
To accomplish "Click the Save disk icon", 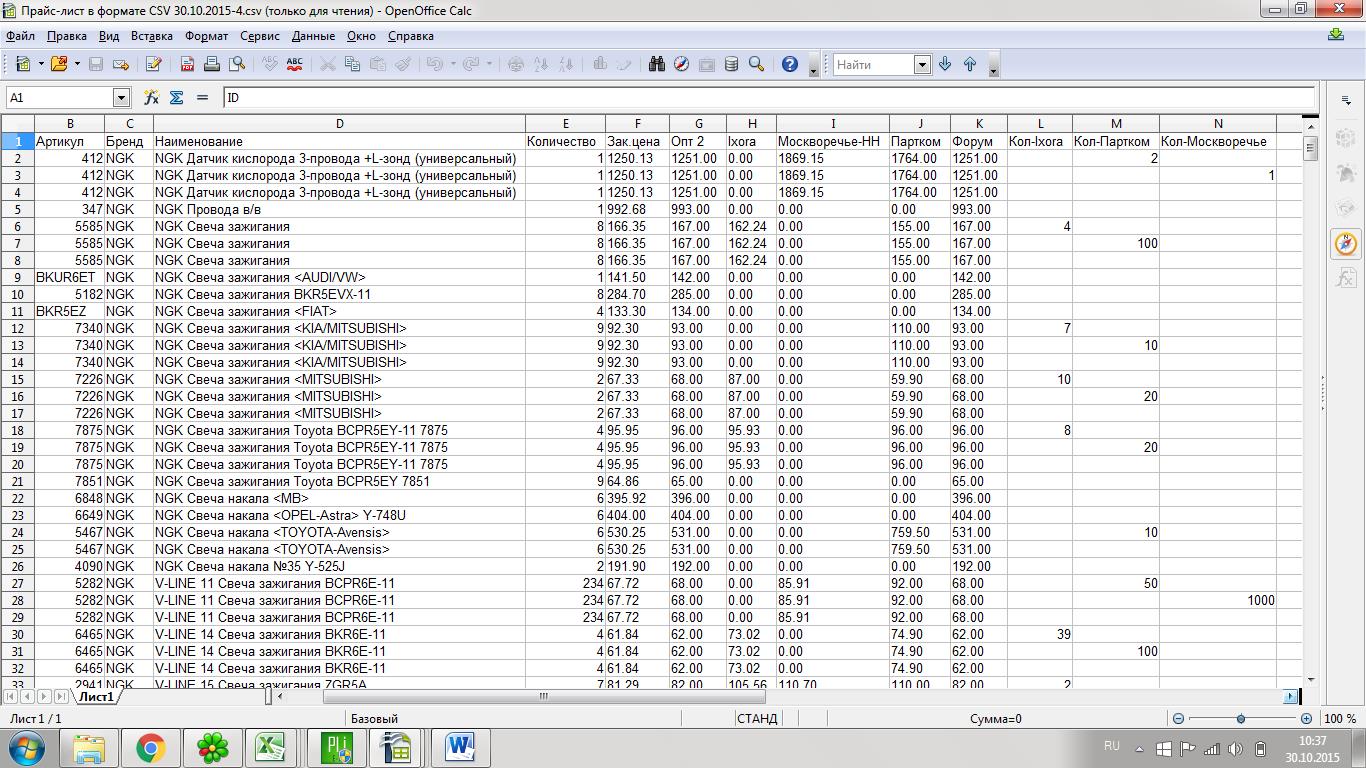I will click(96, 64).
